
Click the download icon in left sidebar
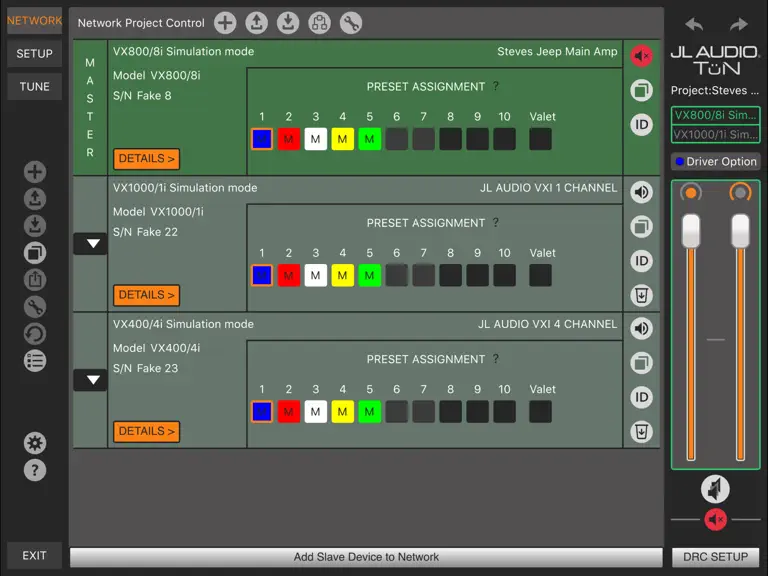[x=35, y=226]
